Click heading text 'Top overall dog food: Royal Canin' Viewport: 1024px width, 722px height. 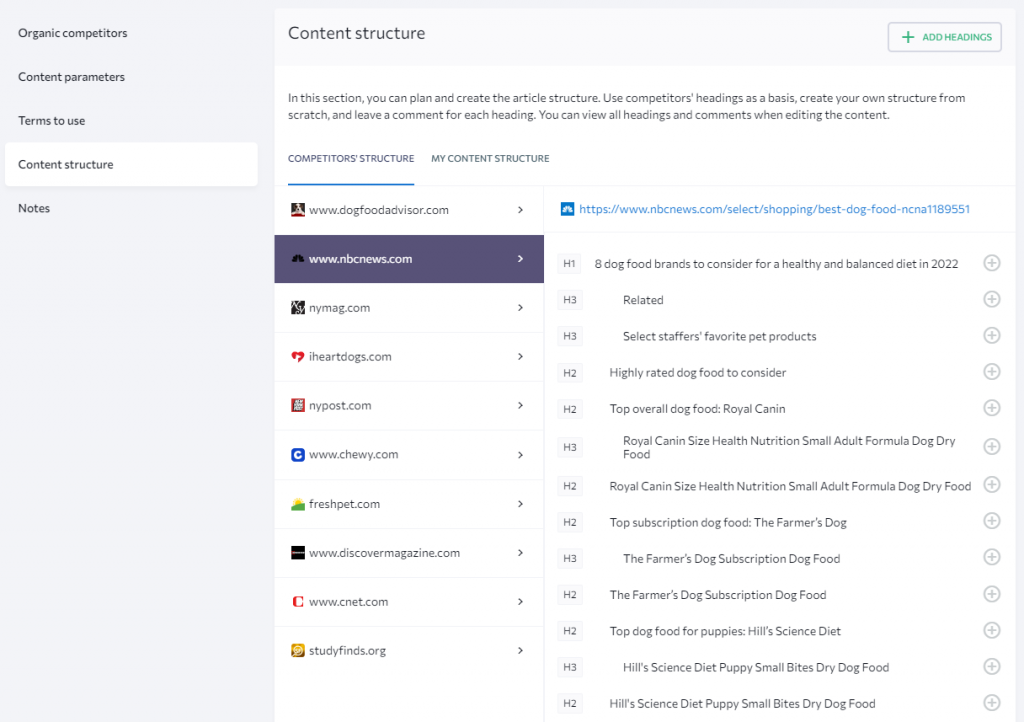[x=697, y=409]
